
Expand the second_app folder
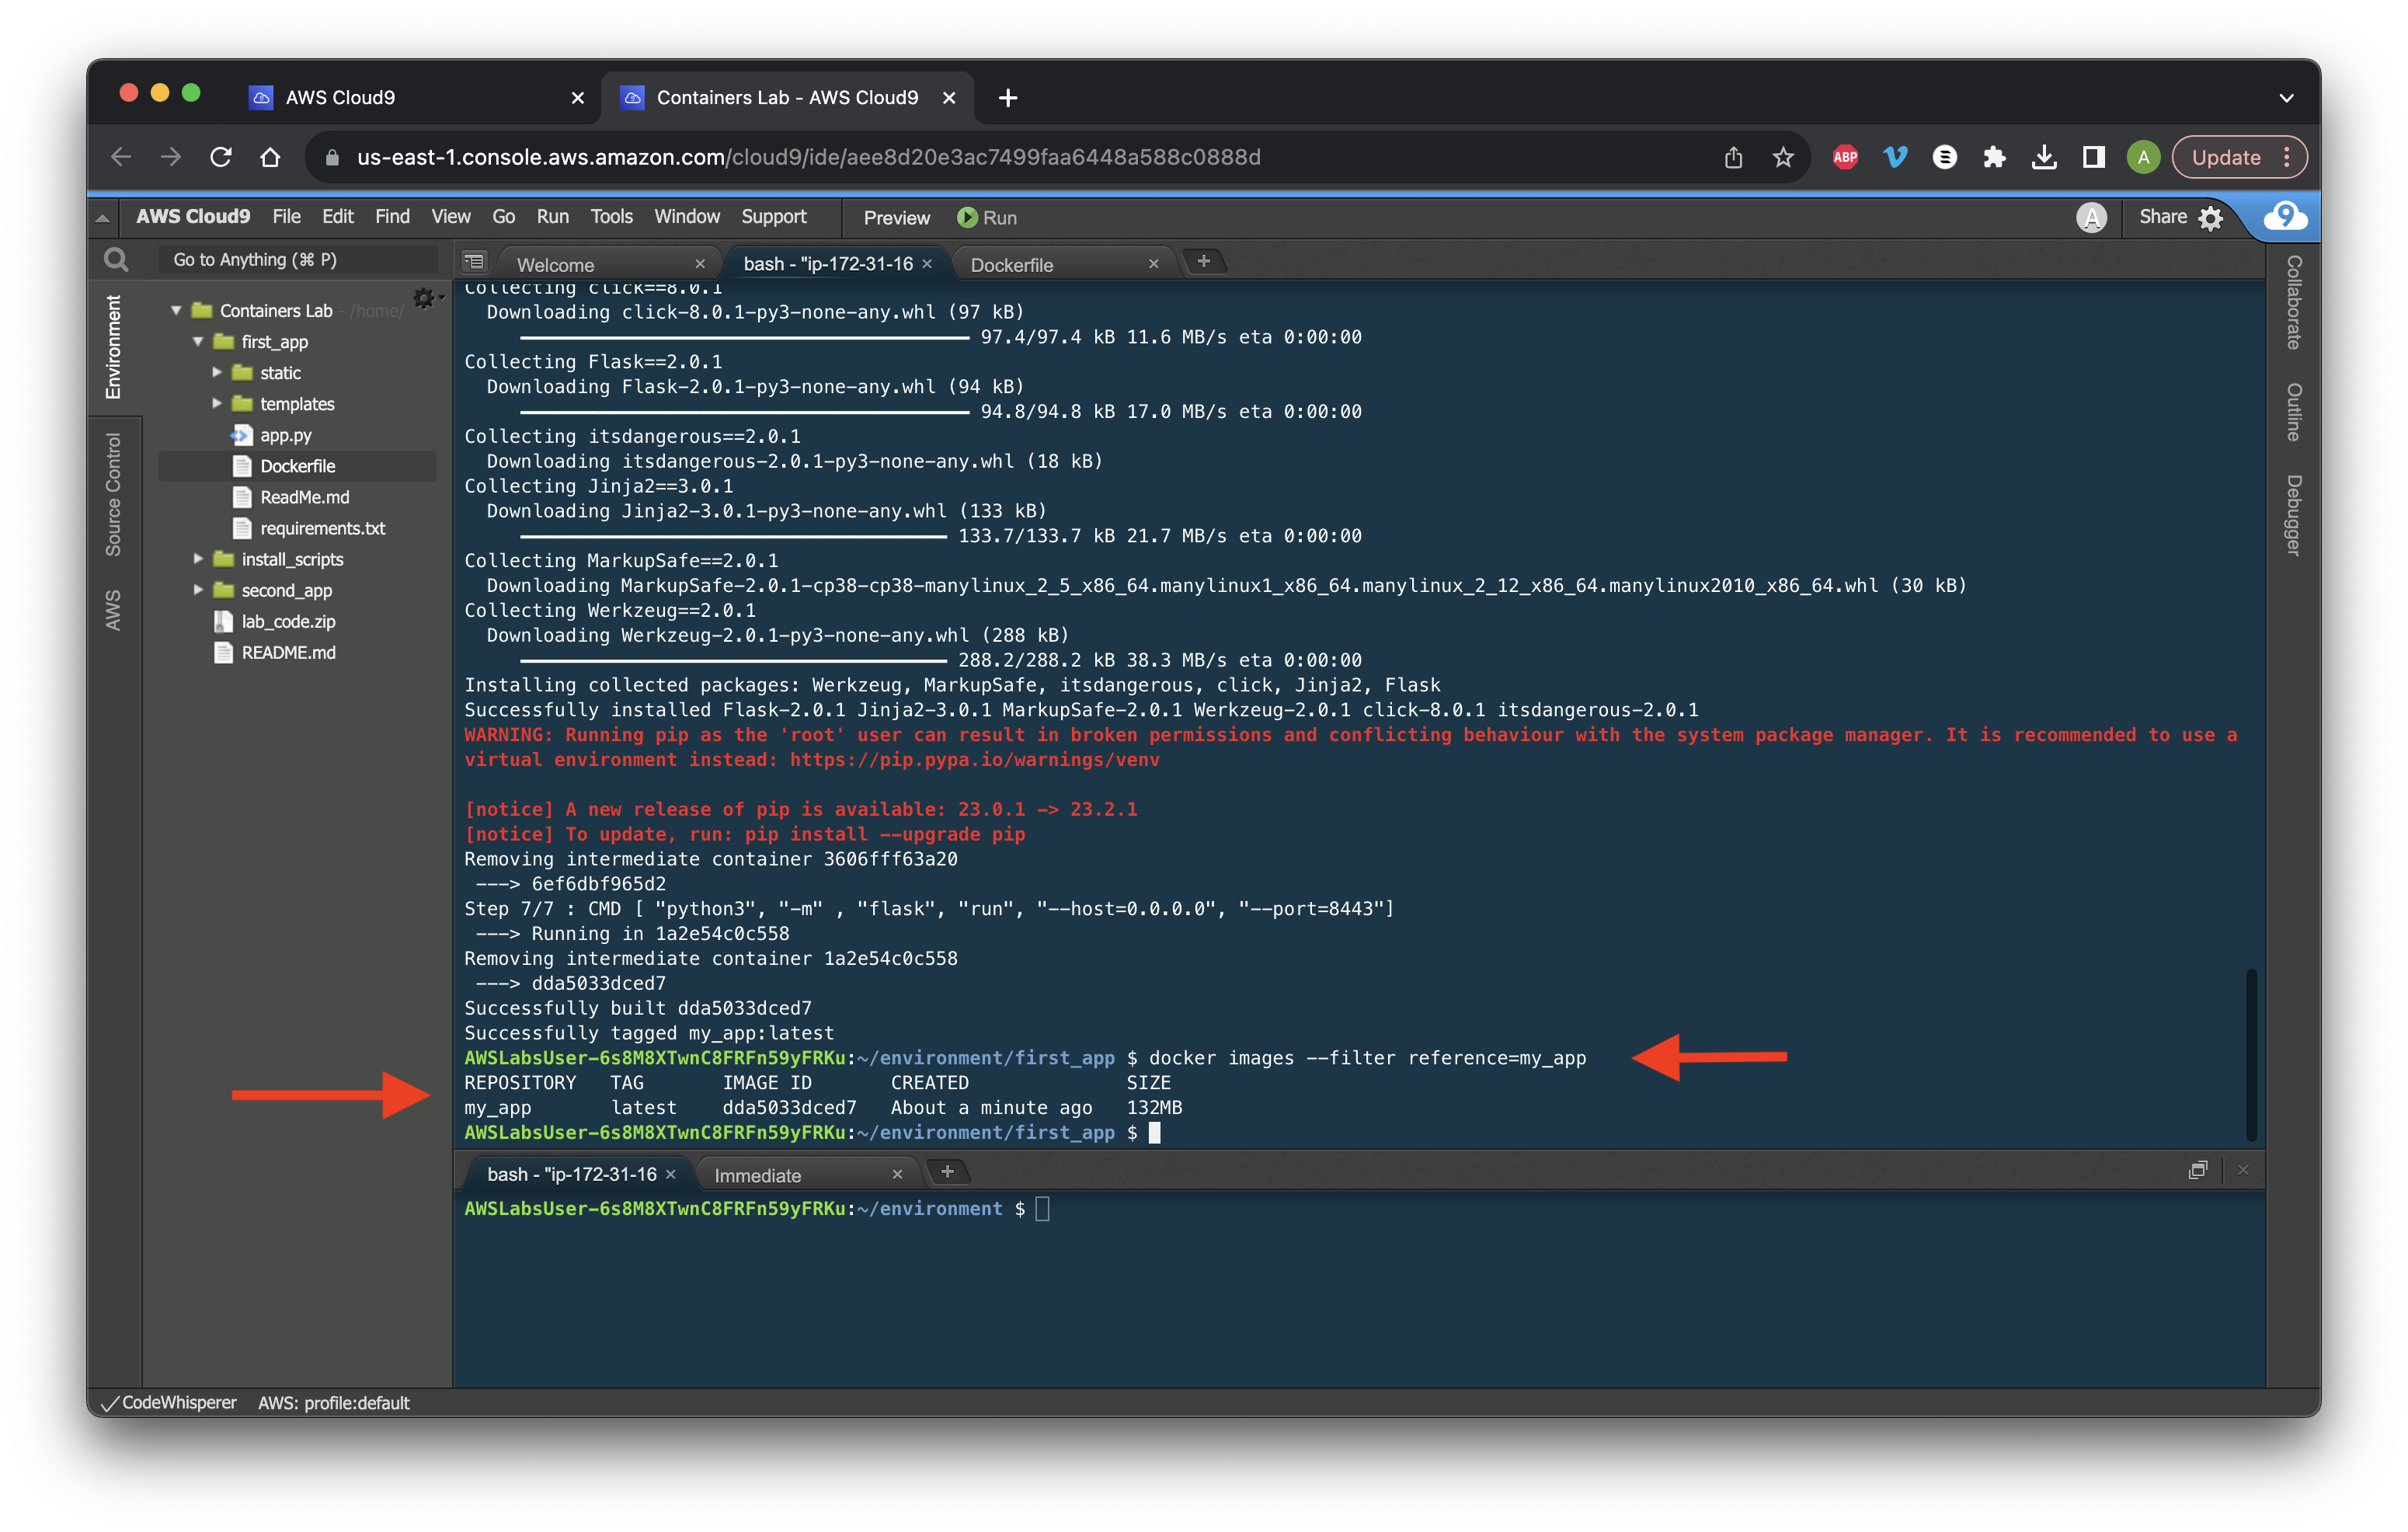pos(198,590)
